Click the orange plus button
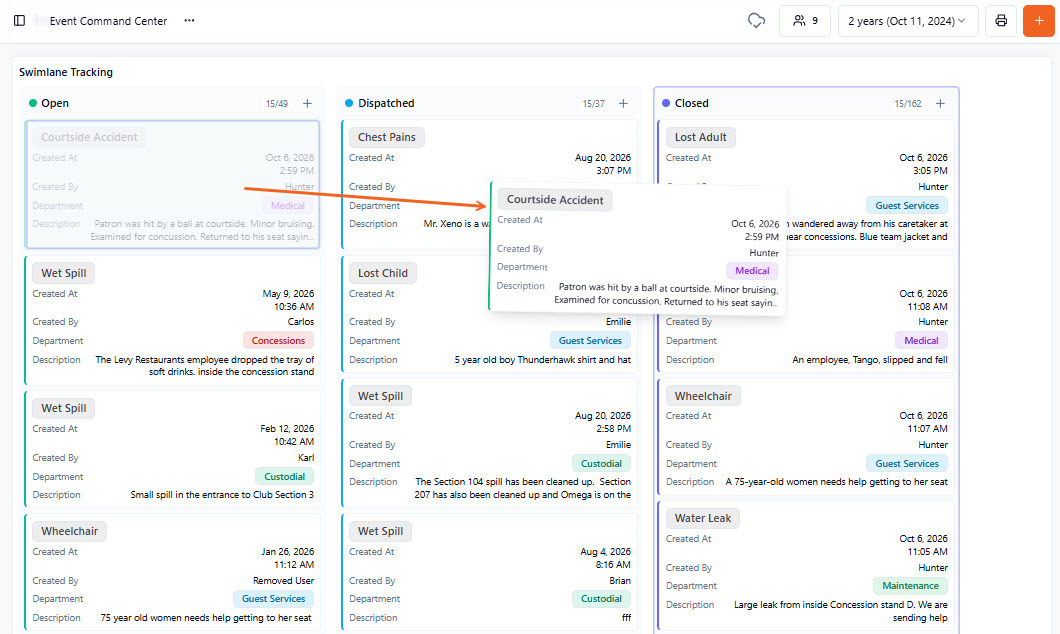The image size is (1060, 634). pyautogui.click(x=1039, y=21)
